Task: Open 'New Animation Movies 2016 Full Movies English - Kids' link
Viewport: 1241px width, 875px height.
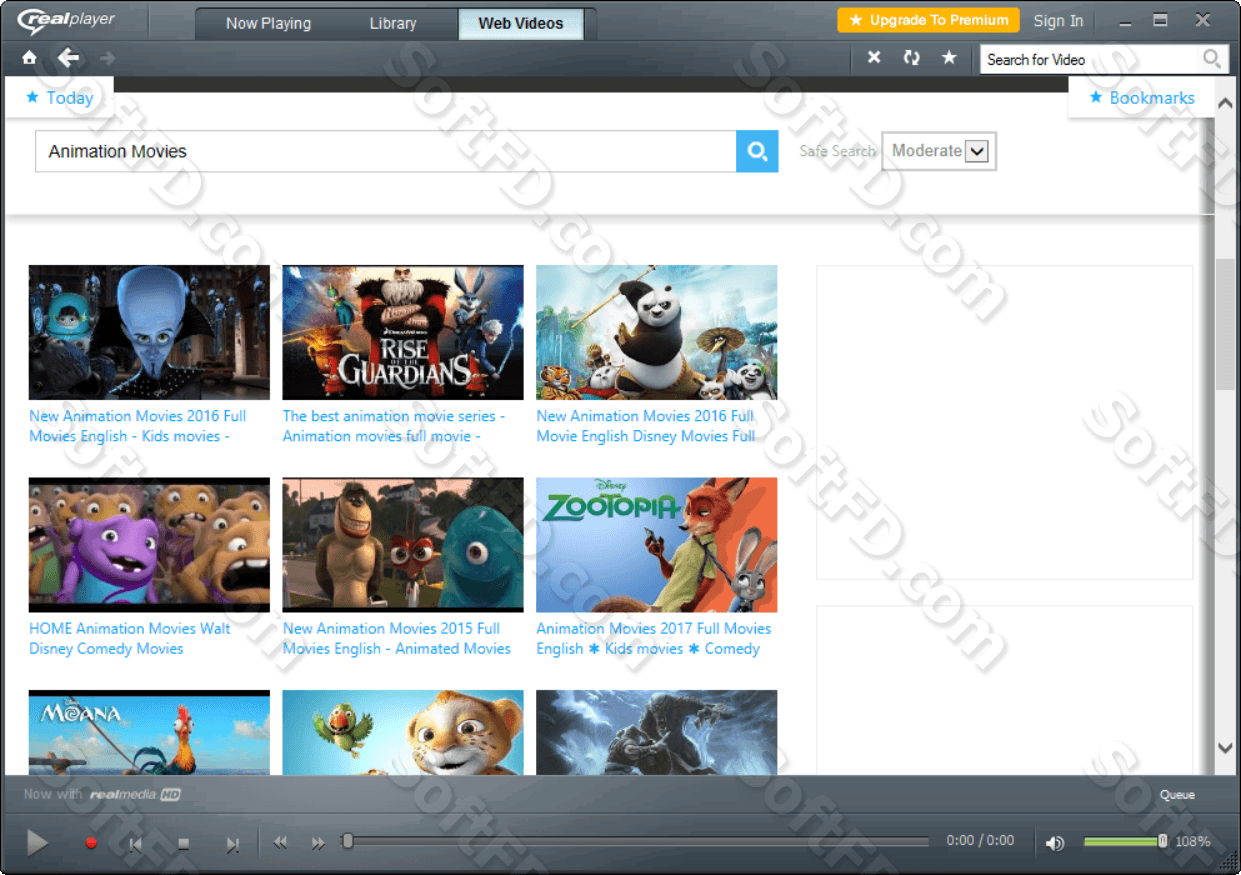Action: (x=137, y=426)
